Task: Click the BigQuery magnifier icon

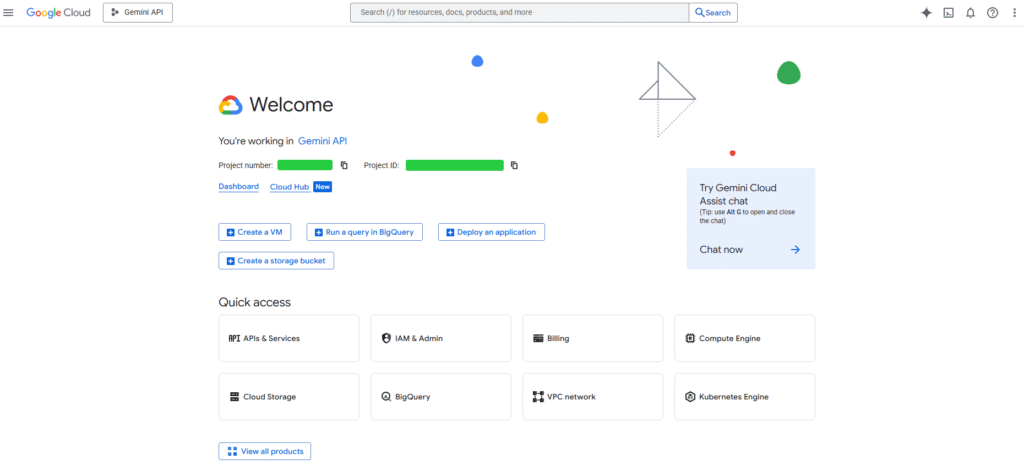Action: click(386, 396)
